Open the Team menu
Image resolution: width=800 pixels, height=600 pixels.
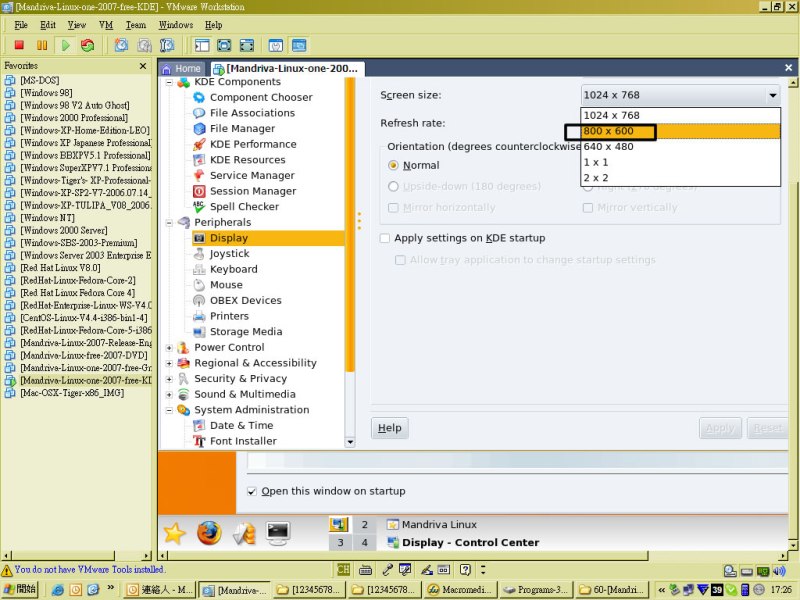coord(136,25)
